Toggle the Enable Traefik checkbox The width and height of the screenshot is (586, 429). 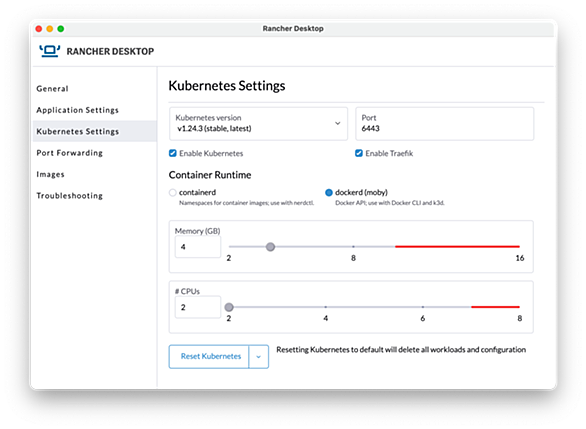coord(359,153)
